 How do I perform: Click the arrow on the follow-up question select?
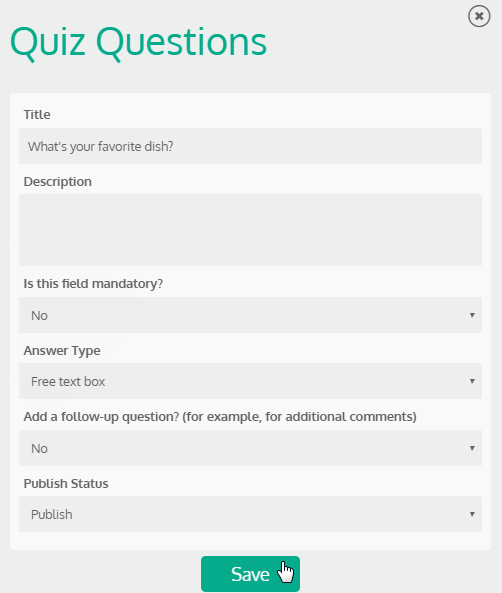pyautogui.click(x=472, y=448)
